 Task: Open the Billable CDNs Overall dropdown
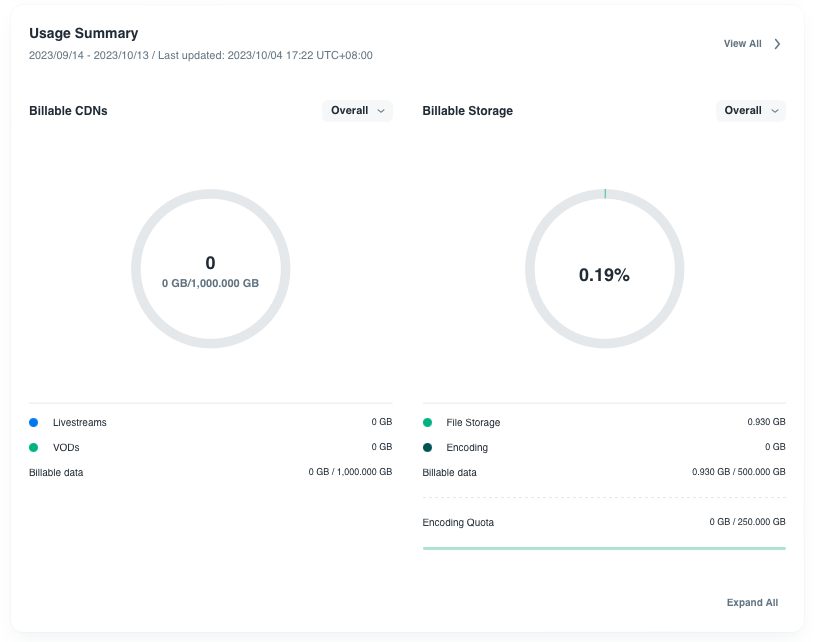pyautogui.click(x=357, y=111)
